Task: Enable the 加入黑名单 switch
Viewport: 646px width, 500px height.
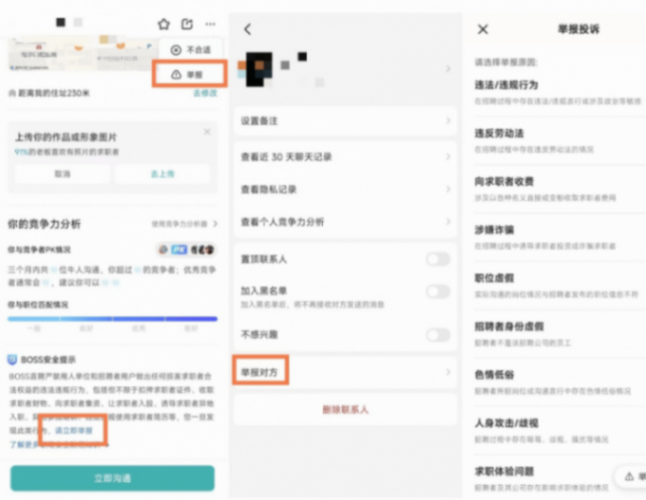Action: coord(437,291)
